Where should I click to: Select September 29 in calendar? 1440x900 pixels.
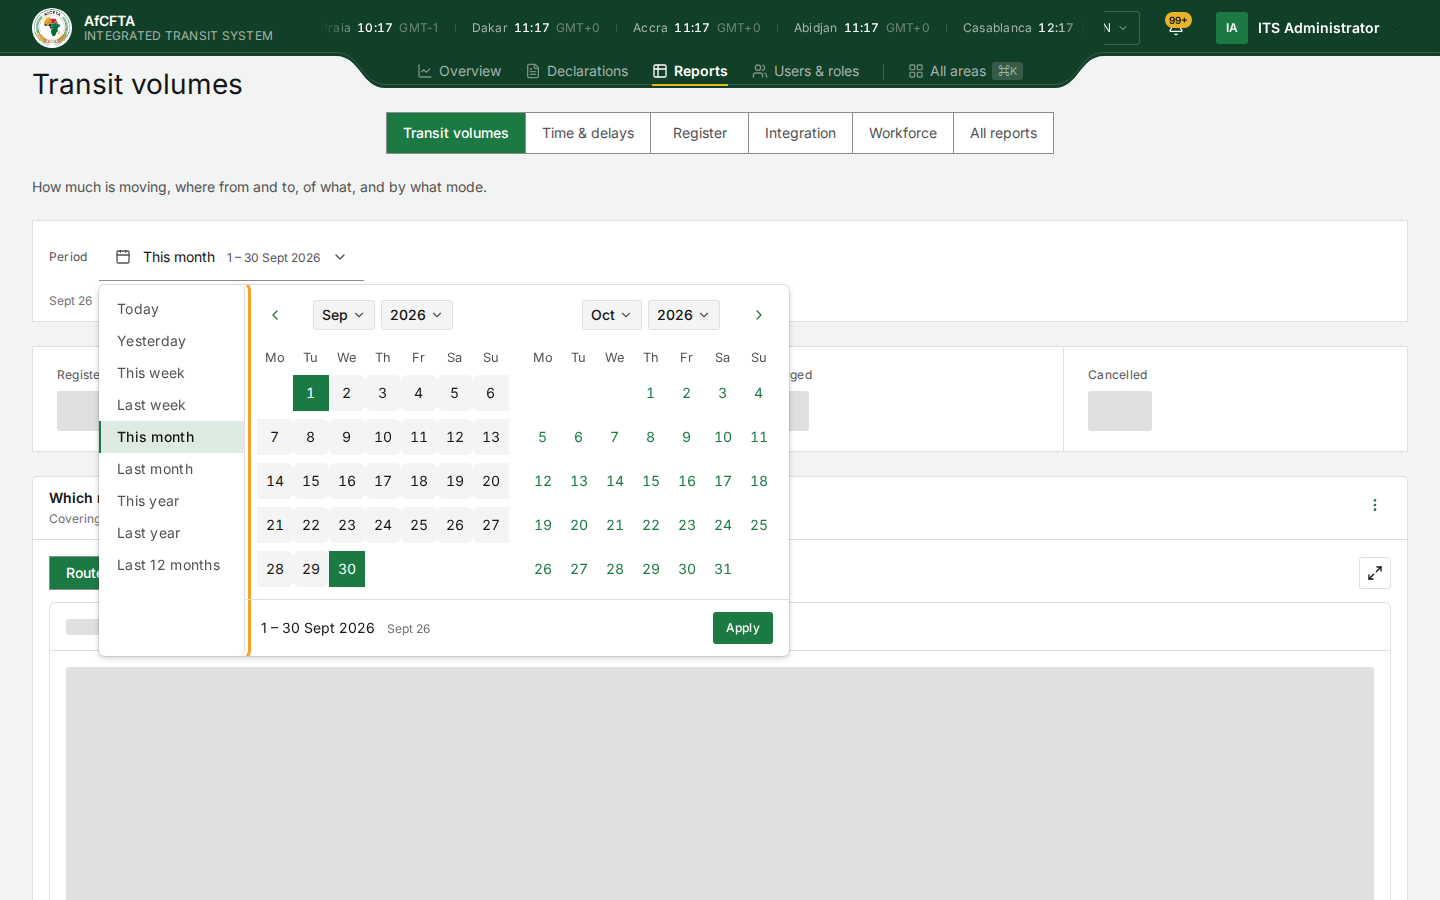(x=311, y=569)
